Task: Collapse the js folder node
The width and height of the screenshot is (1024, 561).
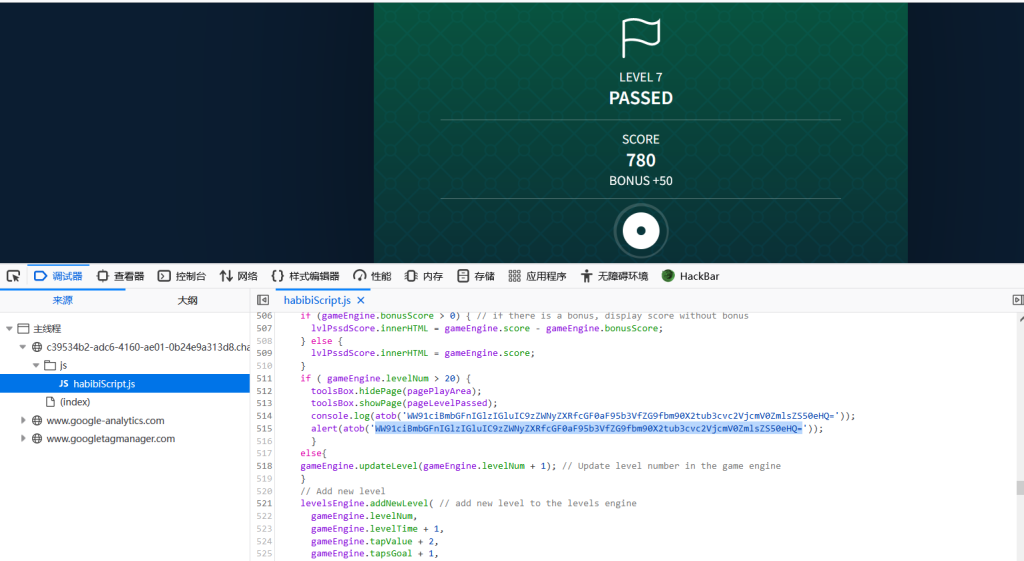Action: (x=37, y=365)
